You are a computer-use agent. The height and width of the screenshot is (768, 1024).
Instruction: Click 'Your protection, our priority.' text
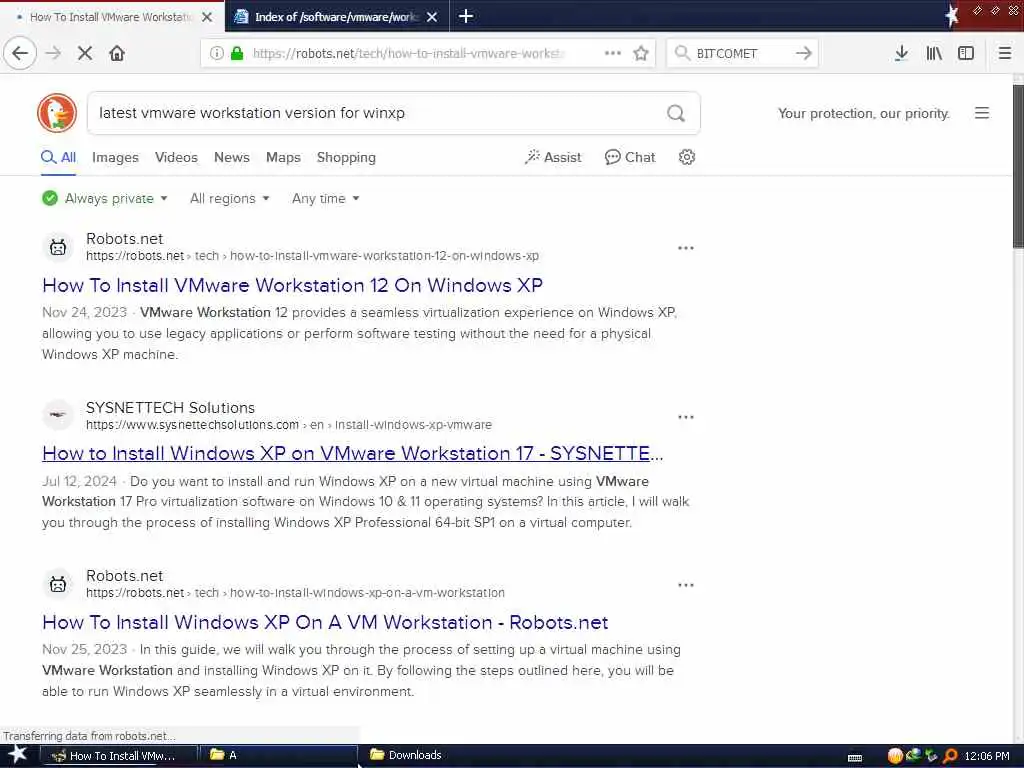[863, 114]
